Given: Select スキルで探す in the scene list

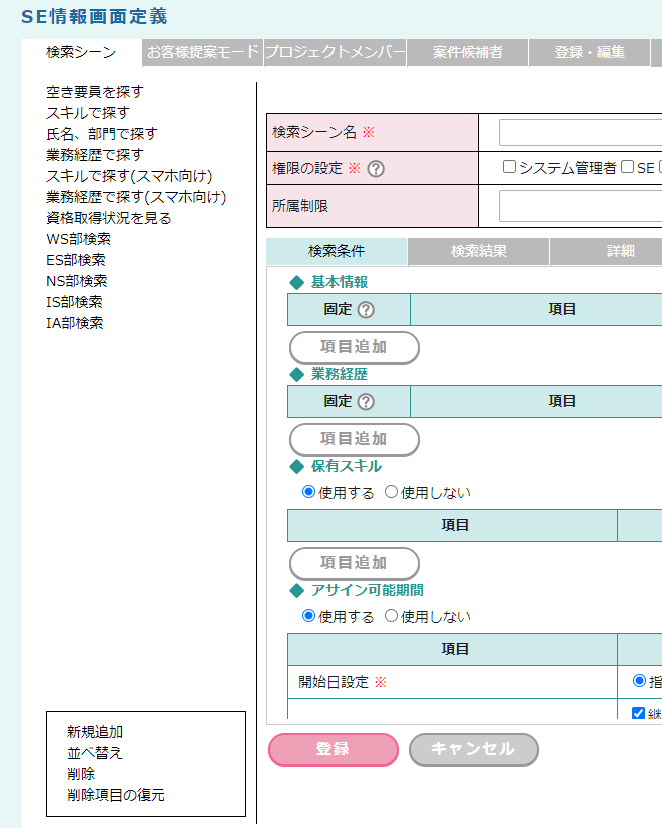Looking at the screenshot, I should 87,113.
